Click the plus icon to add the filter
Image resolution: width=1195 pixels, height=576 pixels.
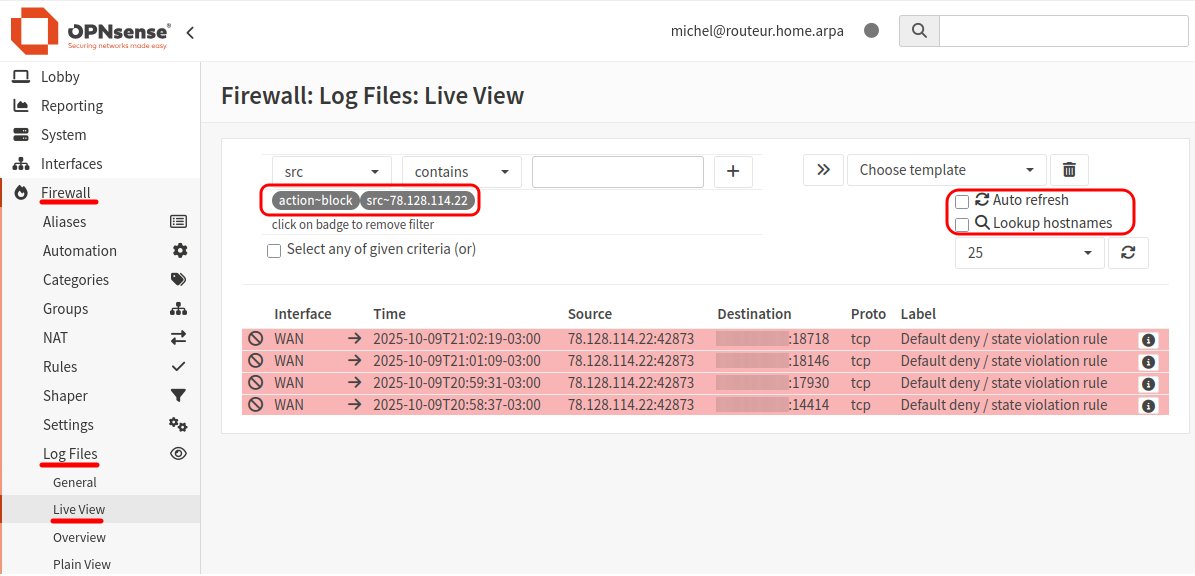coord(732,171)
